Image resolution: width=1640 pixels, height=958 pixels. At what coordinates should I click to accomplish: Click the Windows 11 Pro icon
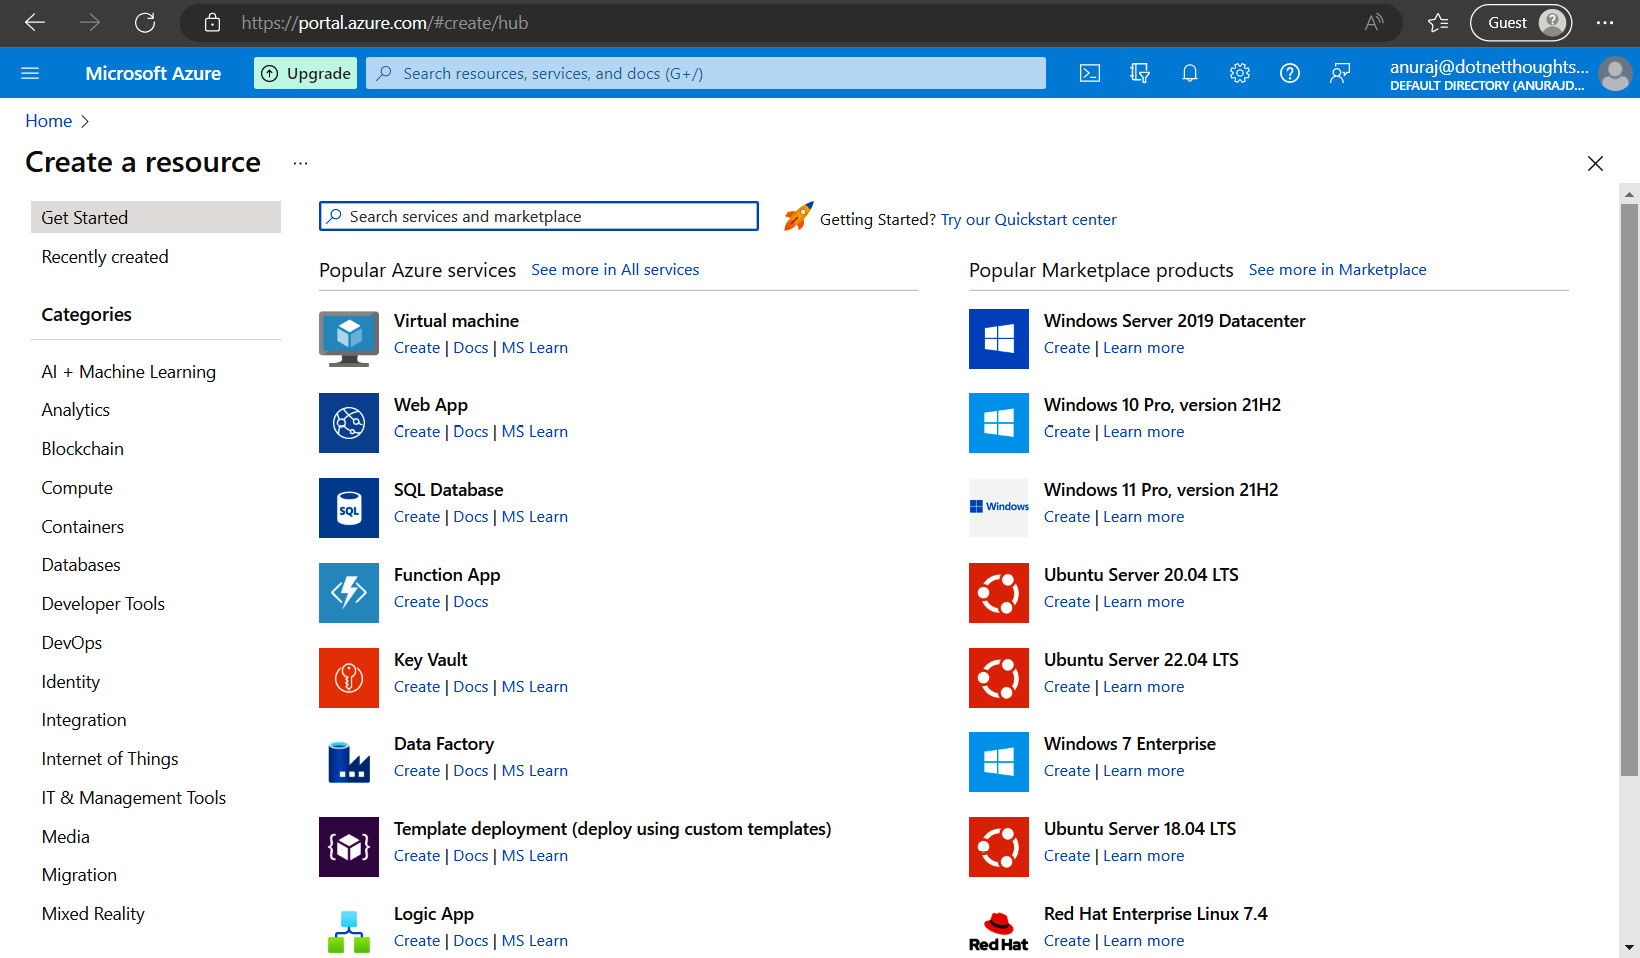tap(999, 508)
